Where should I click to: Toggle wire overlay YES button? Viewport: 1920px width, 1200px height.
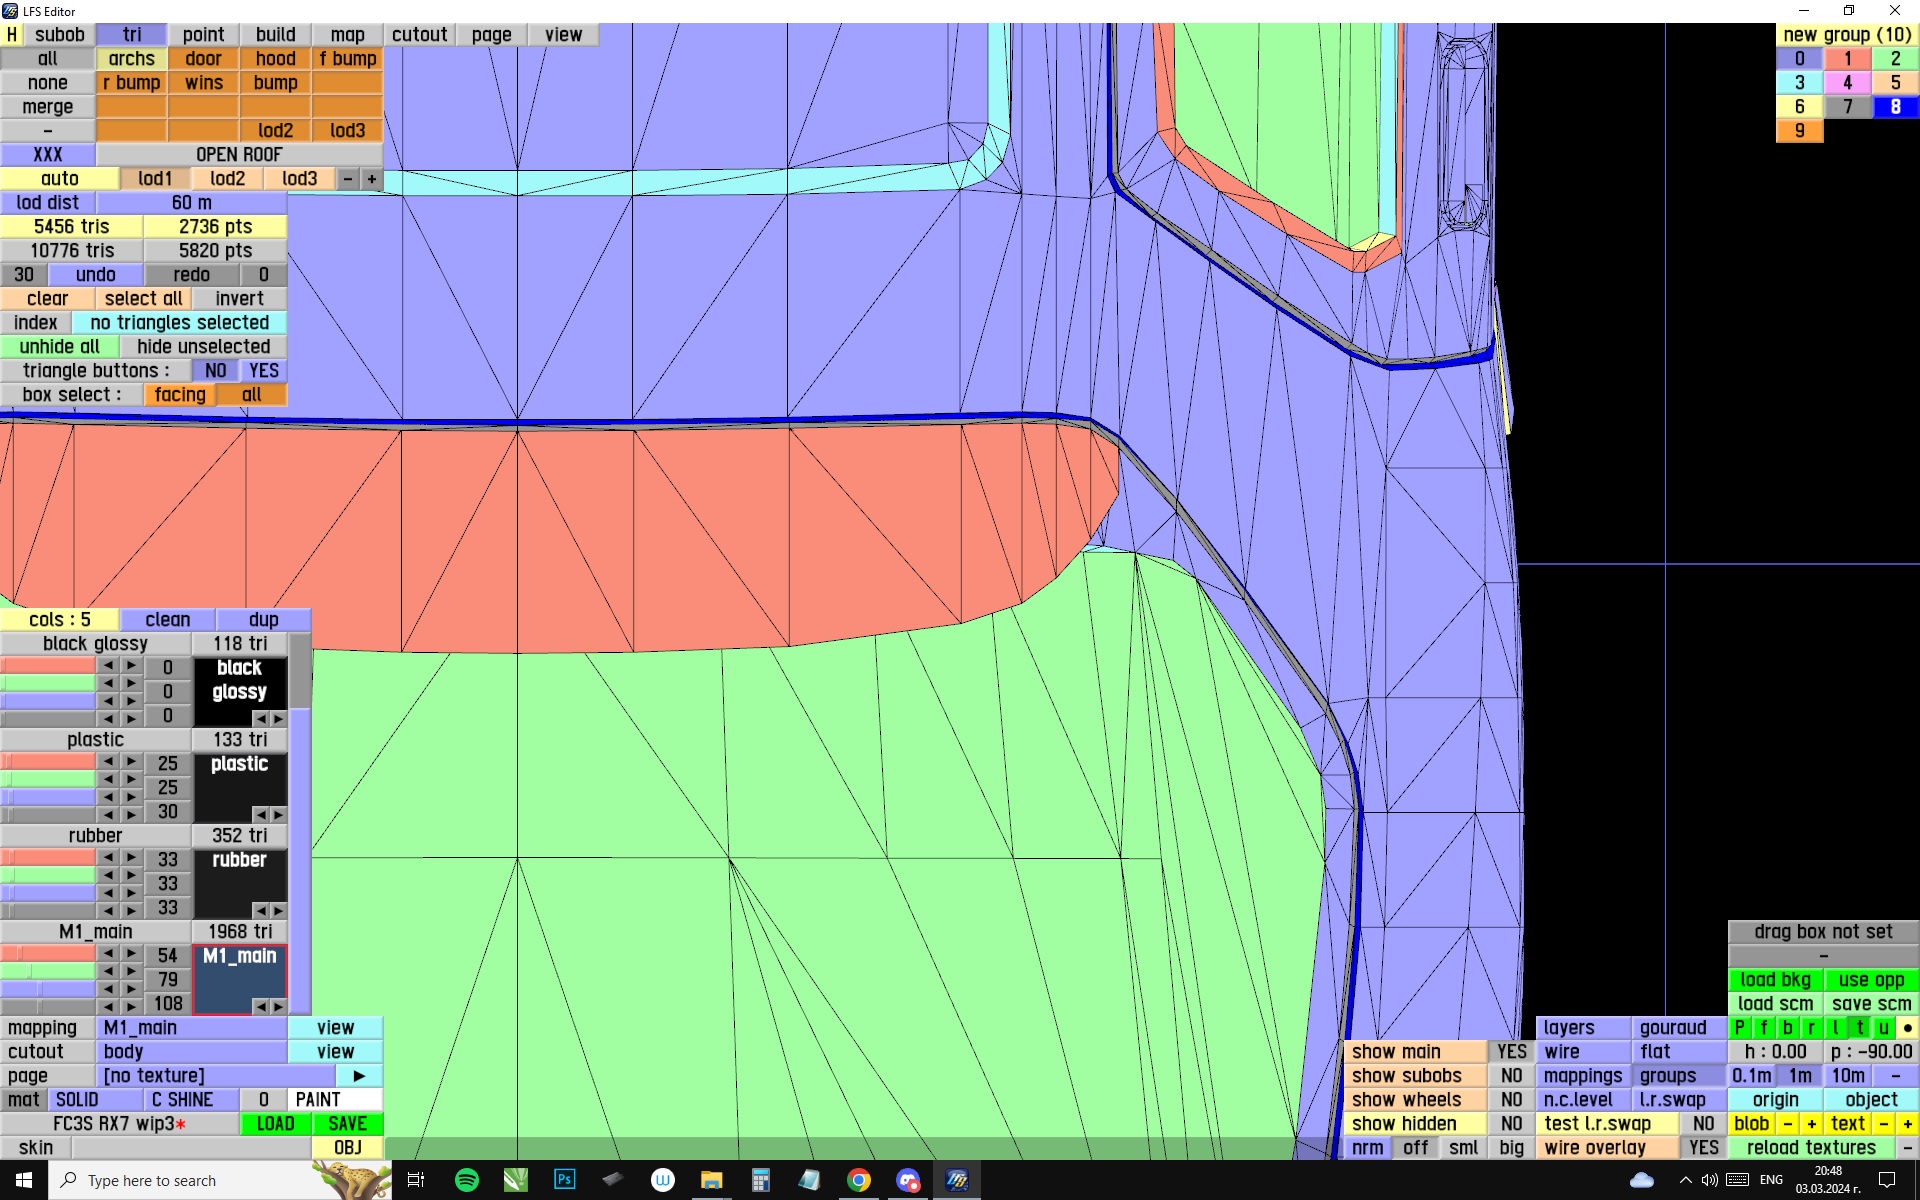[x=1703, y=1147]
